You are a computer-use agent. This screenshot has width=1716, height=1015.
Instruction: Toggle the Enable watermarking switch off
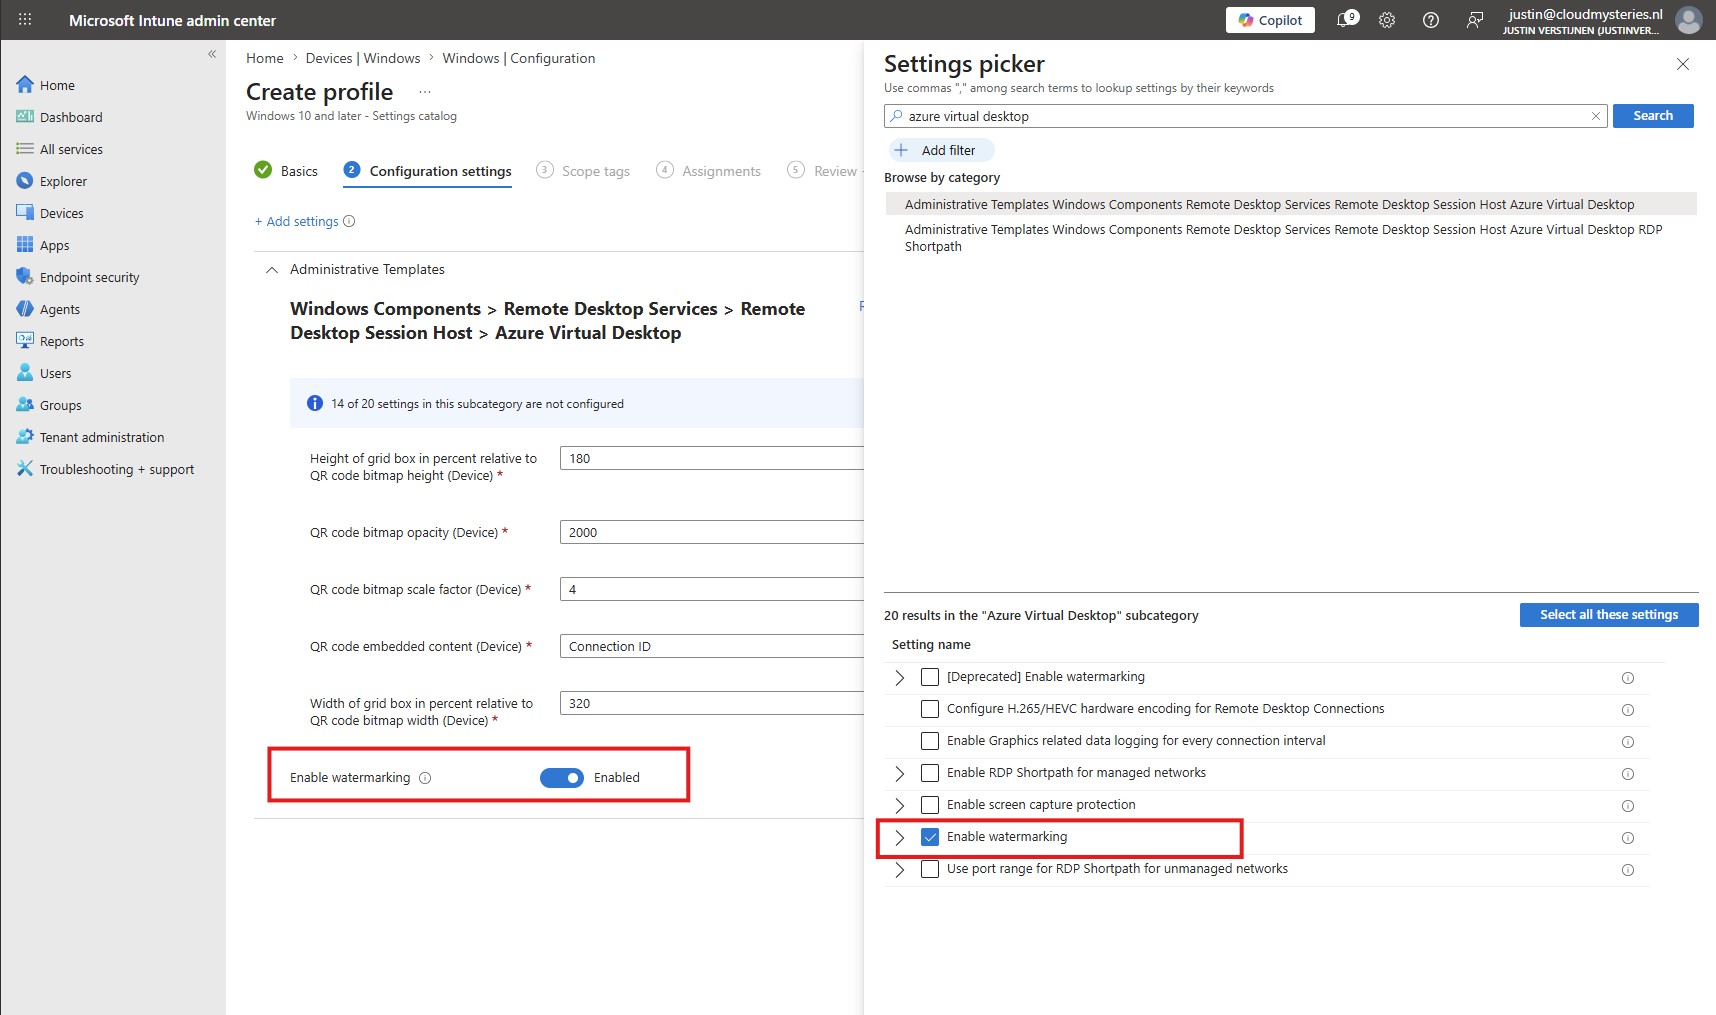pos(562,778)
